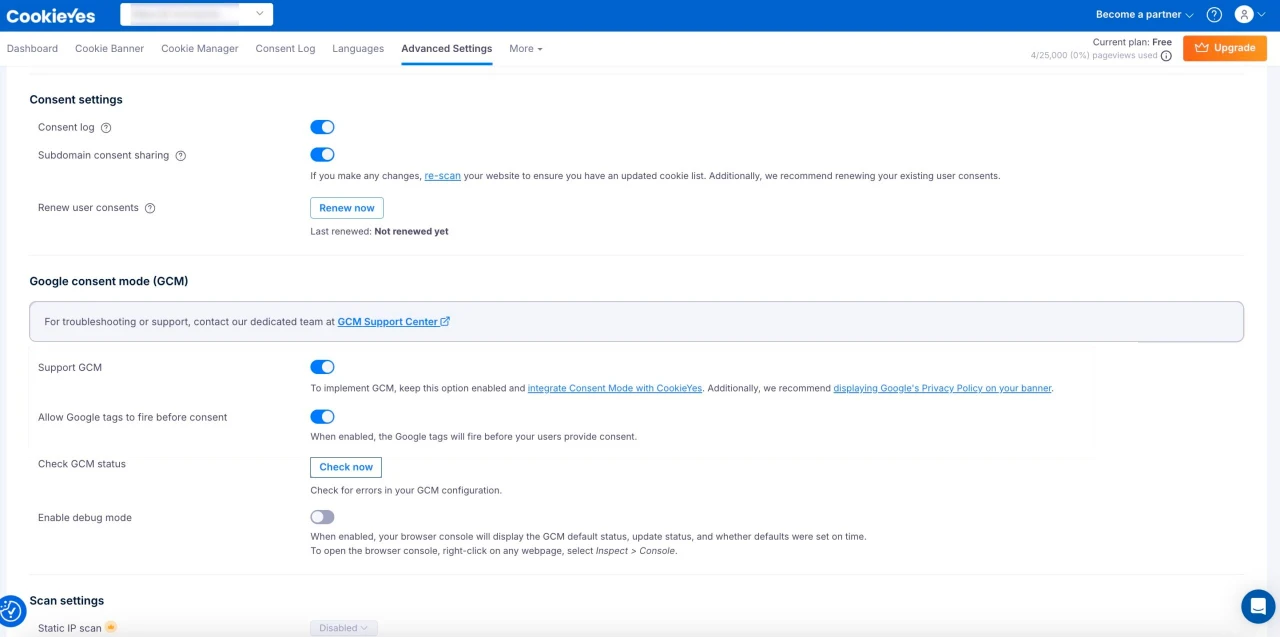Expand the Become a partner dropdown
Viewport: 1280px width, 637px height.
tap(1144, 15)
